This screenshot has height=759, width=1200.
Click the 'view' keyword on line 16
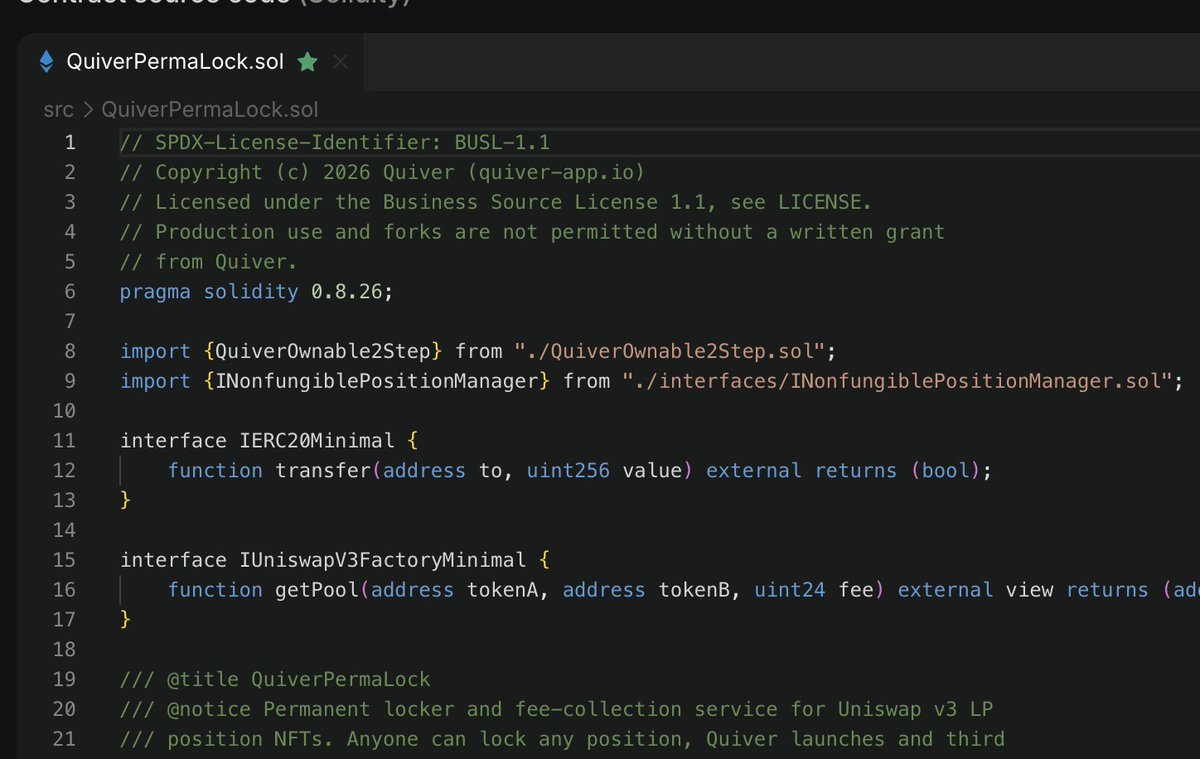pos(1029,590)
